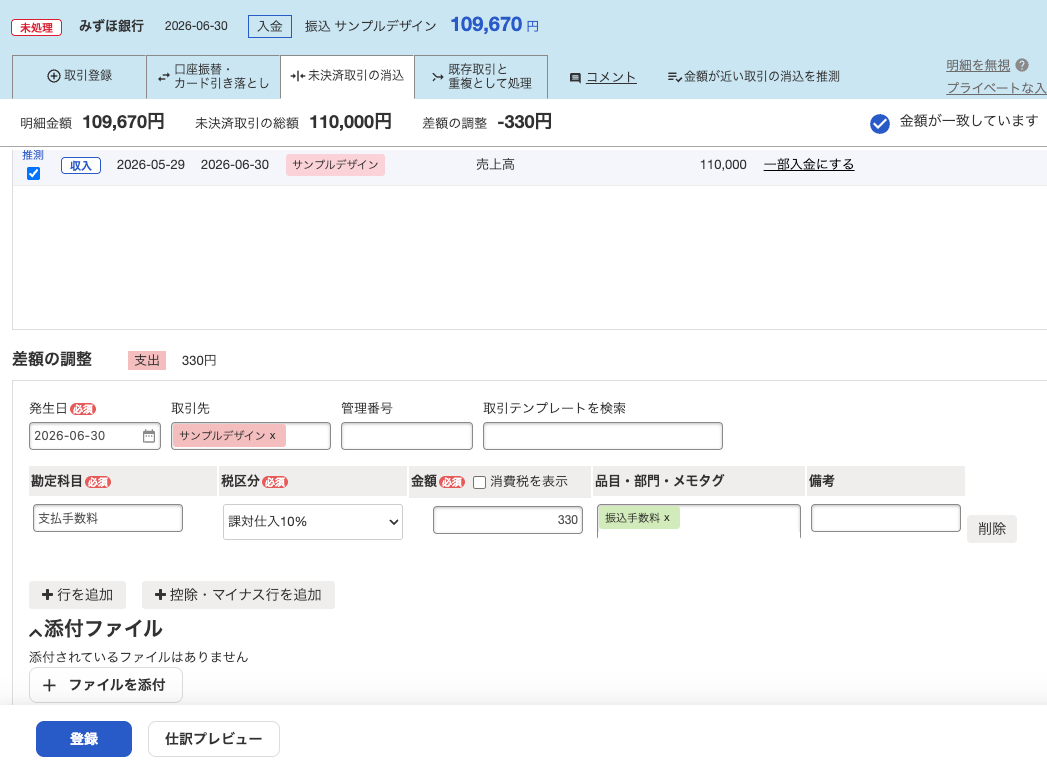Open the 税区分 dropdown 課対仕入10%
1047x763 pixels.
[312, 522]
